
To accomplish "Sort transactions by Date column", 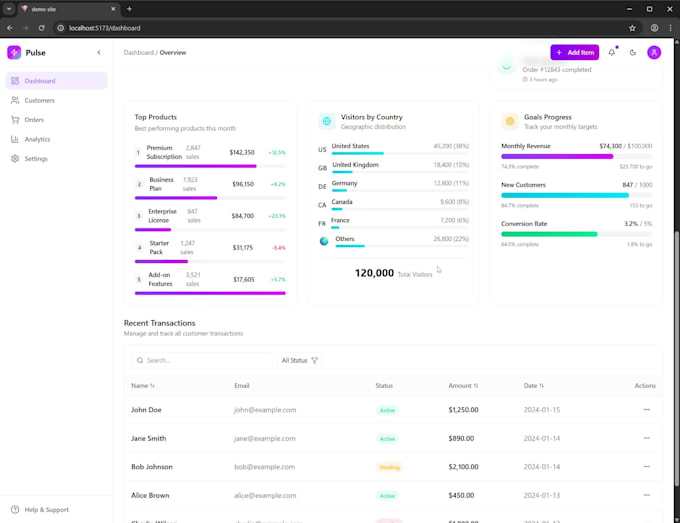I will [533, 386].
